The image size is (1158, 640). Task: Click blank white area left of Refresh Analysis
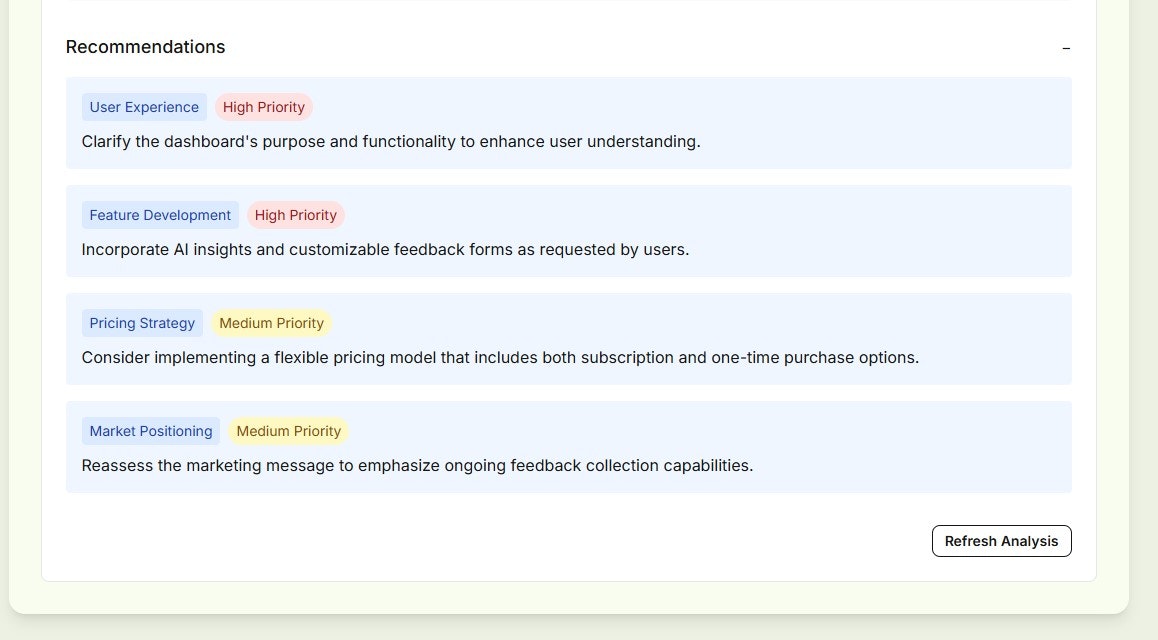pos(500,541)
